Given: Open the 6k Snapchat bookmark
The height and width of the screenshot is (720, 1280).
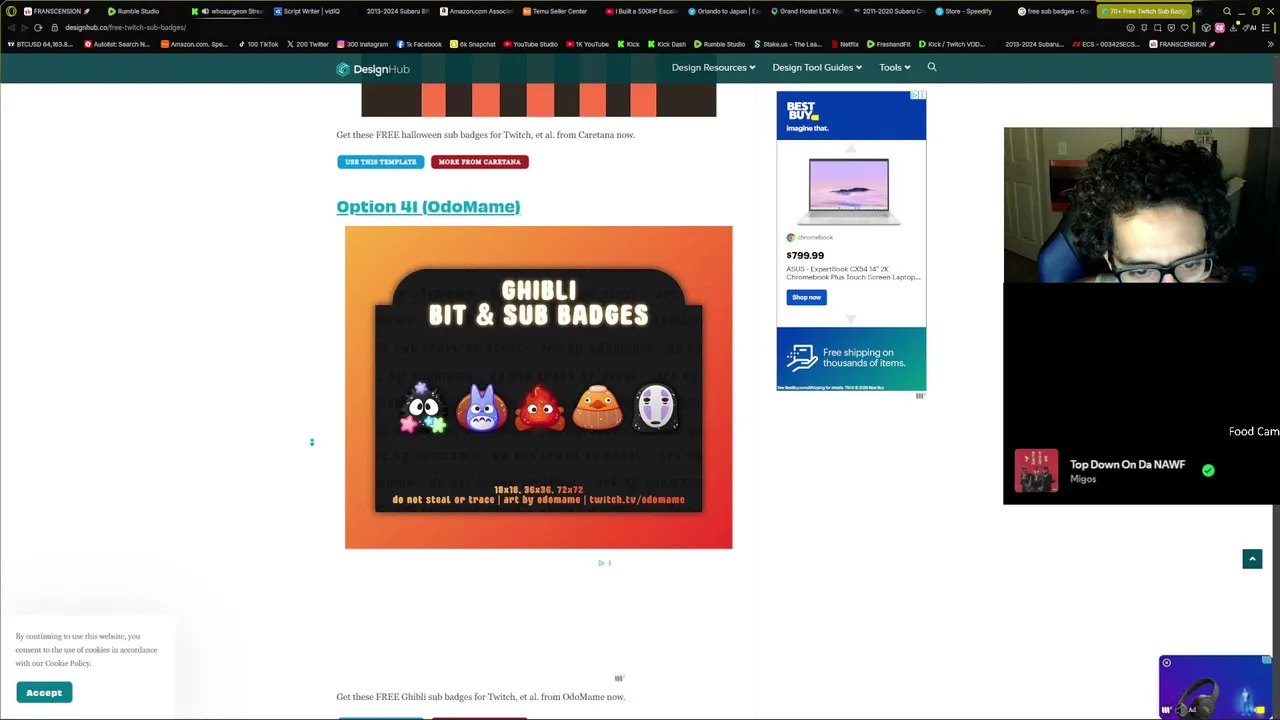Looking at the screenshot, I should pos(473,44).
